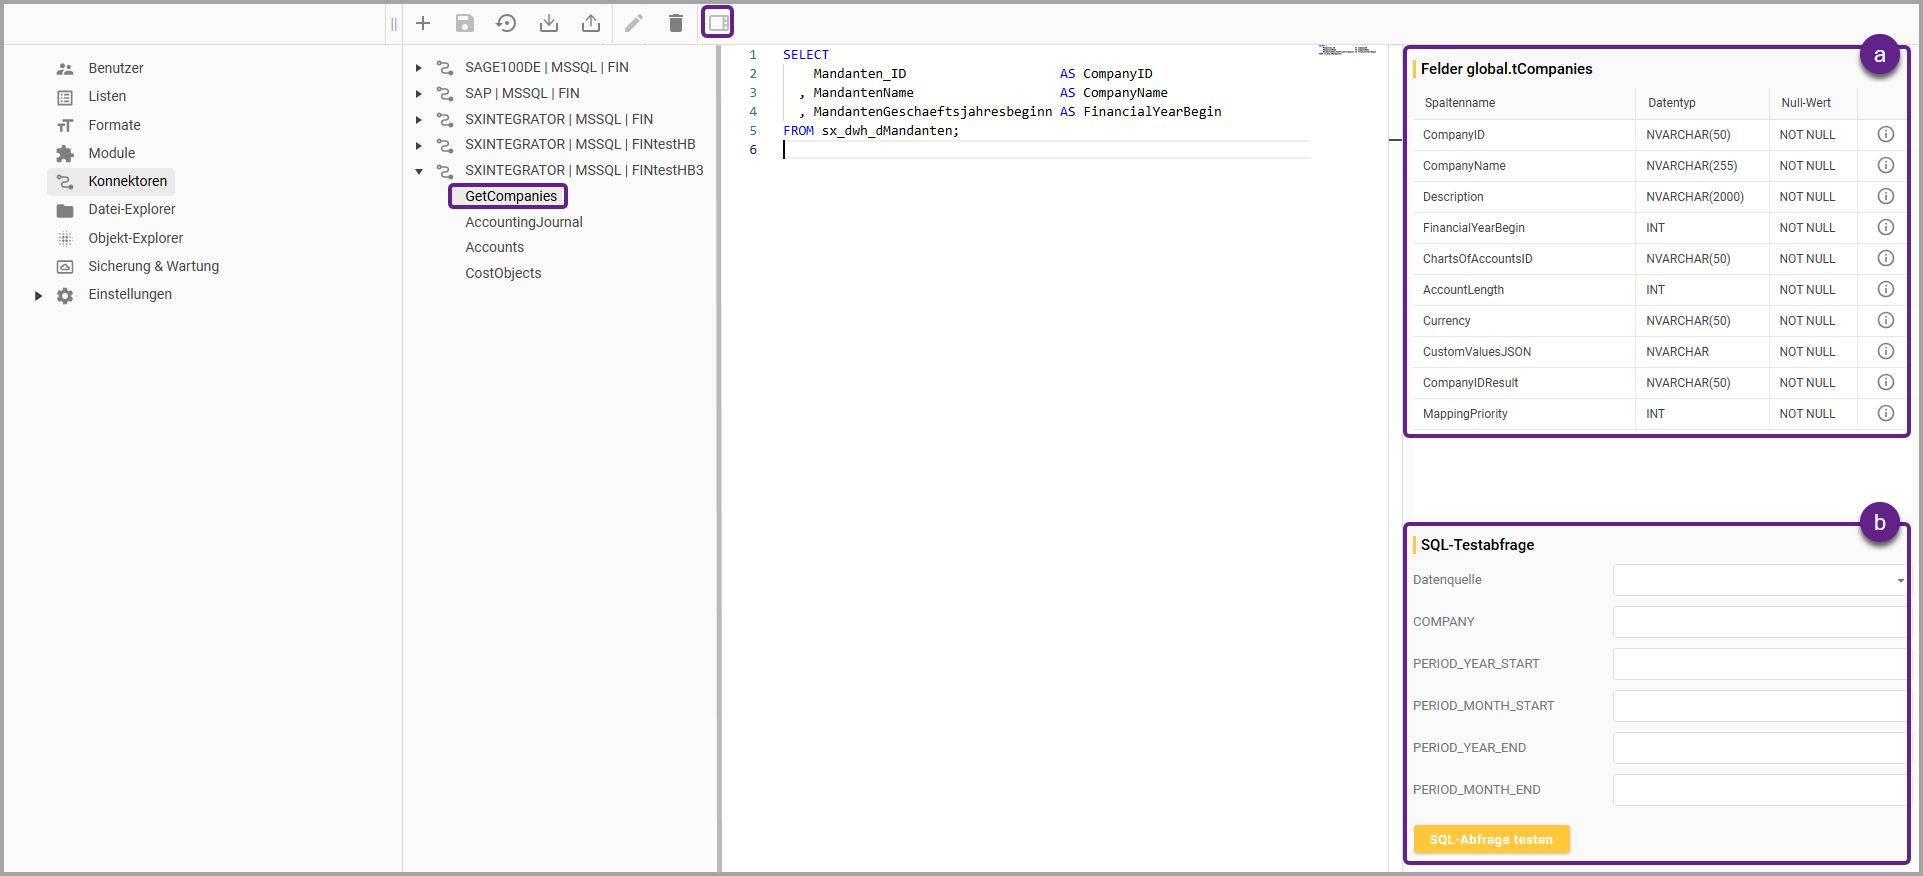Toggle the side panel layout icon
This screenshot has height=876, width=1923.
(718, 22)
